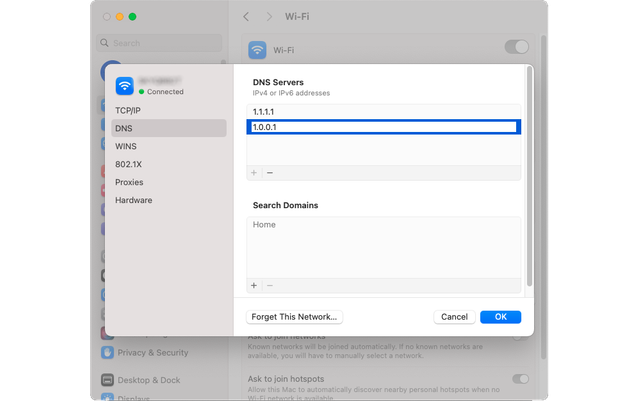Image resolution: width=640 pixels, height=401 pixels.
Task: Click the Privacy & Security sidebar icon
Action: [107, 352]
